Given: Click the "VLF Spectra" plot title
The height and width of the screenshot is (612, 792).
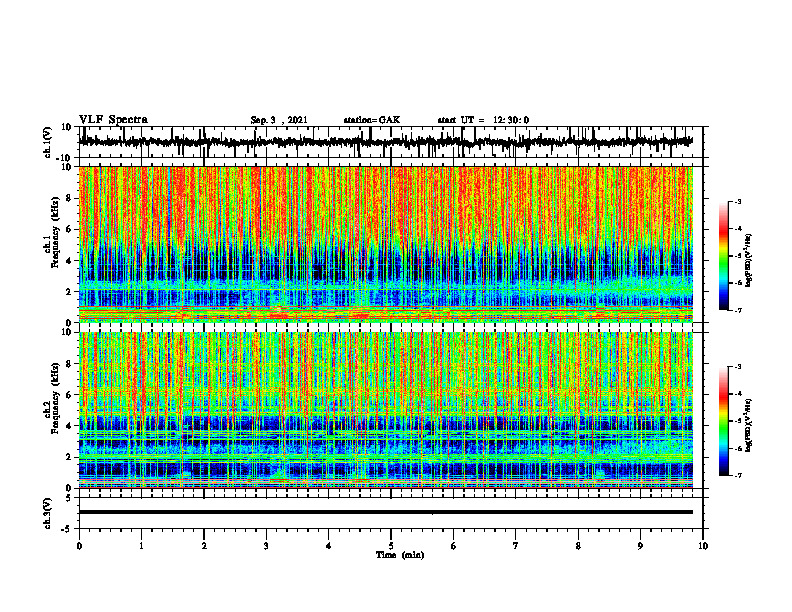Looking at the screenshot, I should 113,120.
